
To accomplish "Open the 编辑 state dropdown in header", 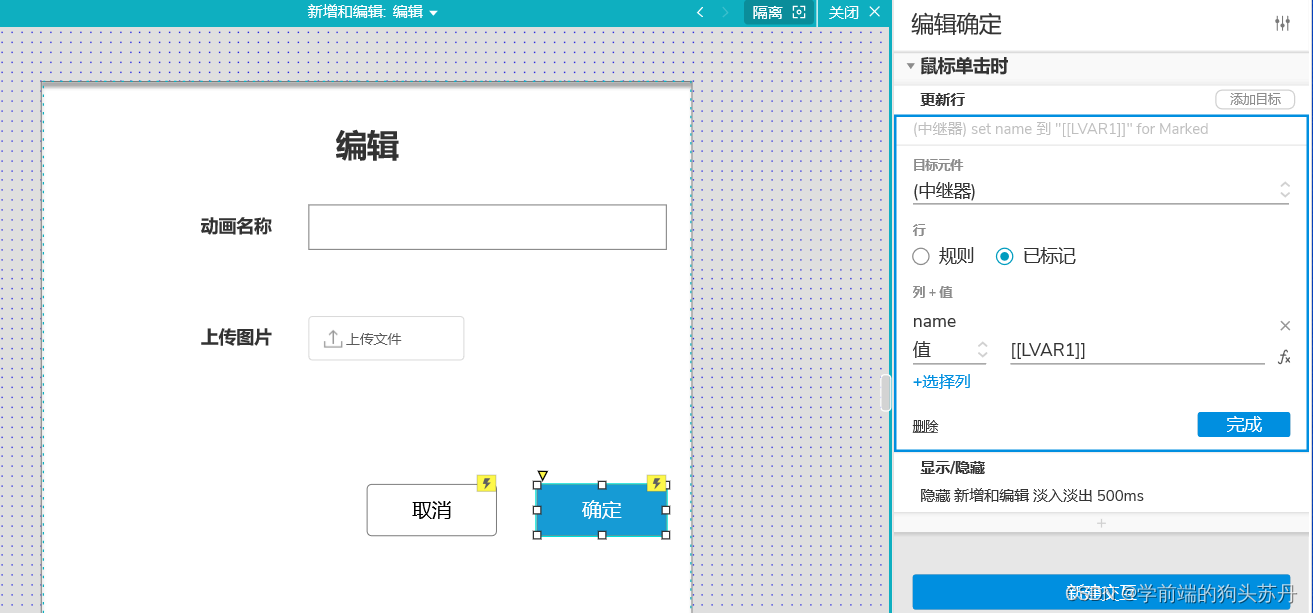I will [x=416, y=12].
